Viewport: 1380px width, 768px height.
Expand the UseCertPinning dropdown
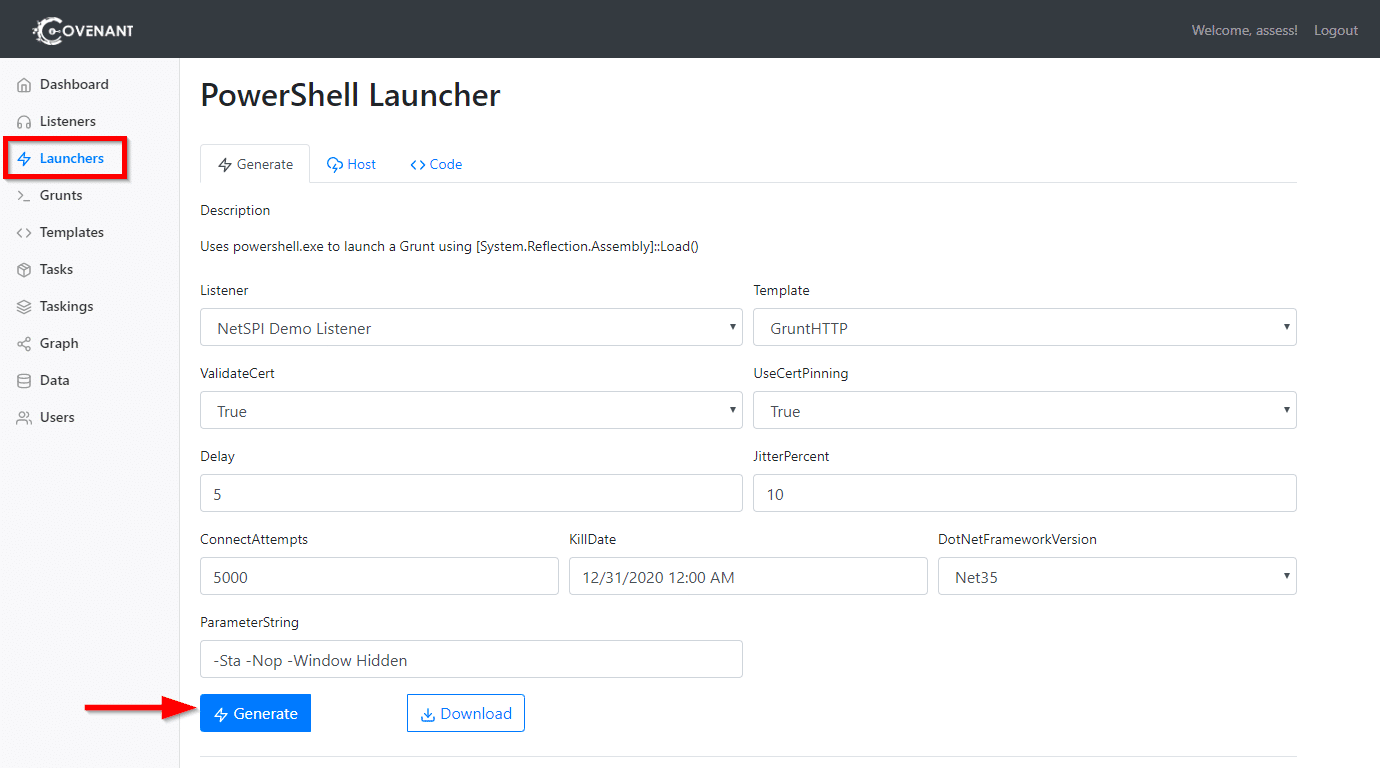coord(1025,410)
